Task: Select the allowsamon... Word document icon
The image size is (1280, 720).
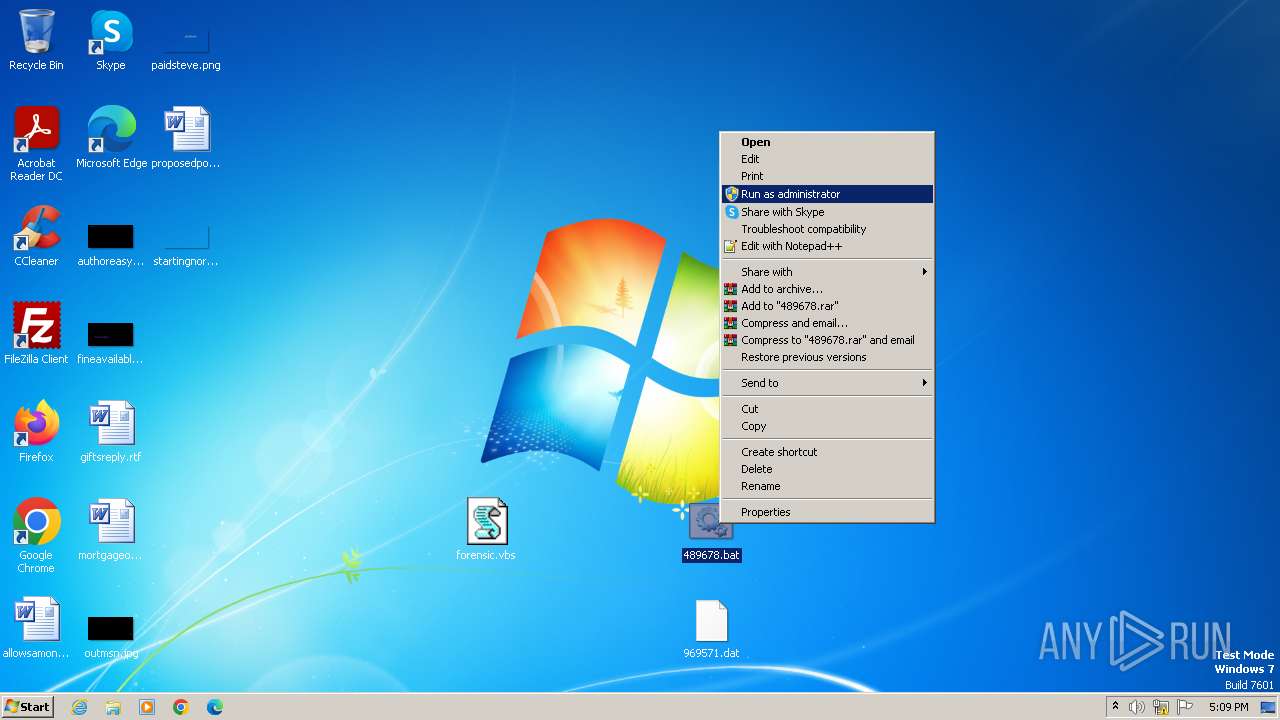Action: 36,627
